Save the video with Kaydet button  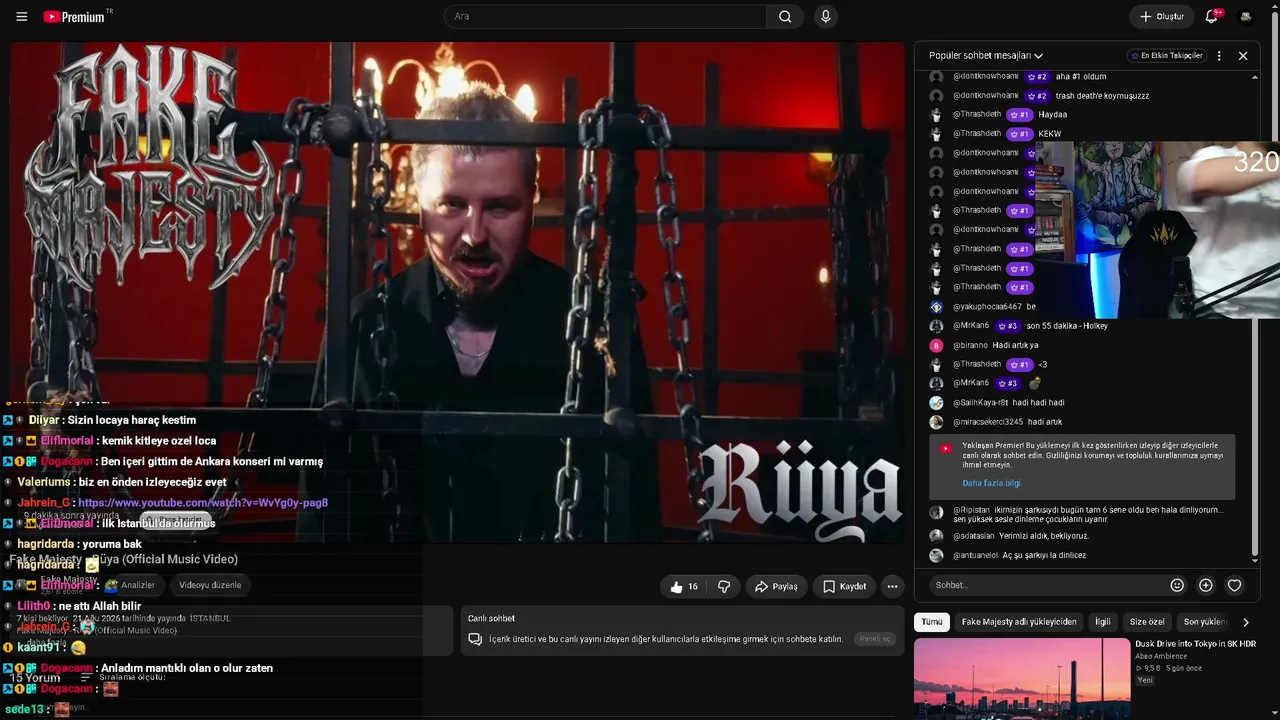(x=845, y=587)
